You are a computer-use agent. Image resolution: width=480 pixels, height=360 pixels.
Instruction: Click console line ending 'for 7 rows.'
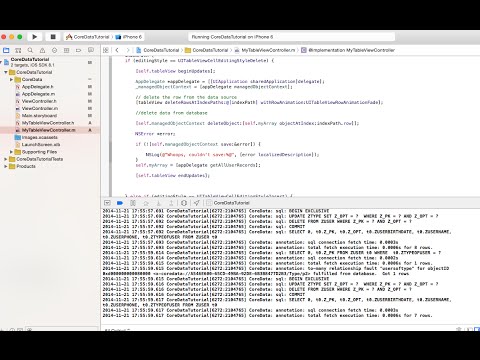tap(267, 315)
